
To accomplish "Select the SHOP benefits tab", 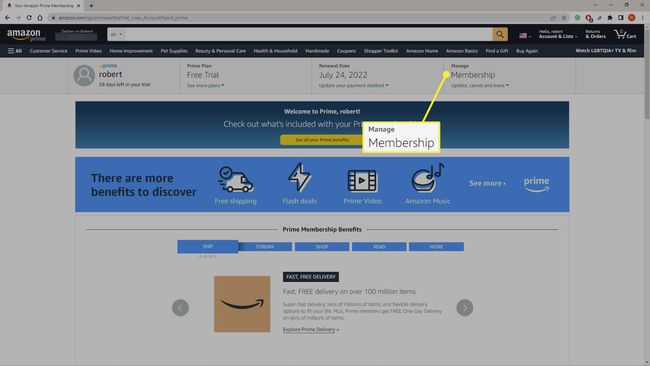I will point(322,247).
